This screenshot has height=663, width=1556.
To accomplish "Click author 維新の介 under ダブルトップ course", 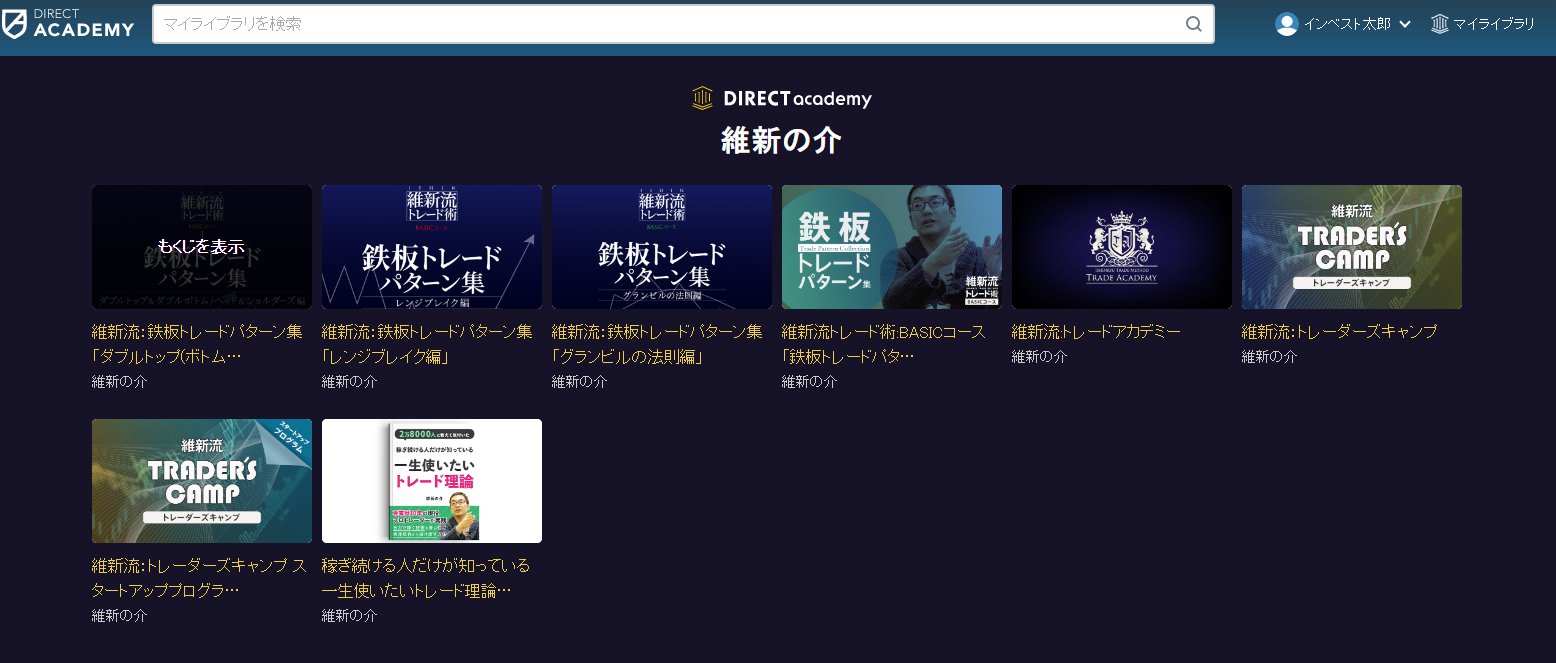I will click(120, 381).
